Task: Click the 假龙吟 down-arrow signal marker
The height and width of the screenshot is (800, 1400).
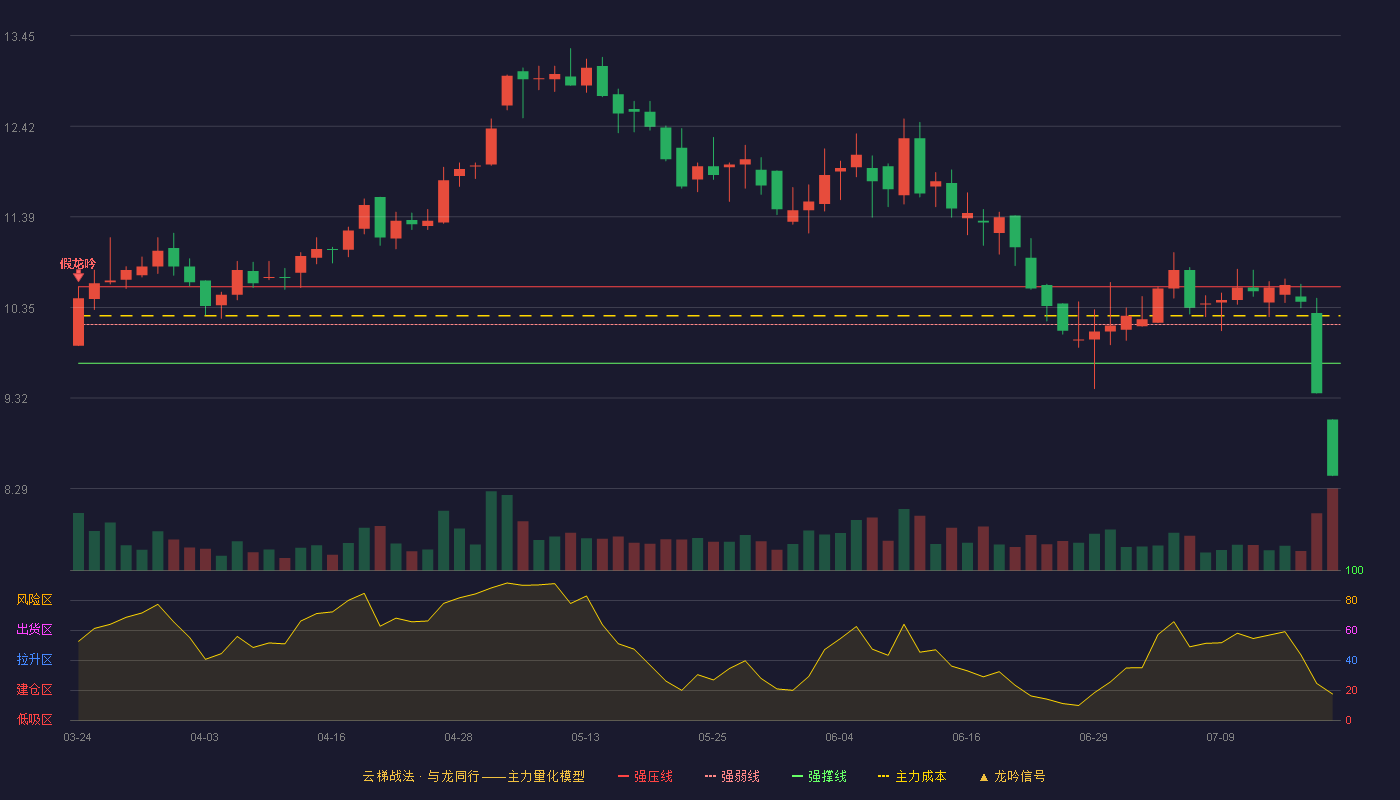Action: tap(78, 275)
